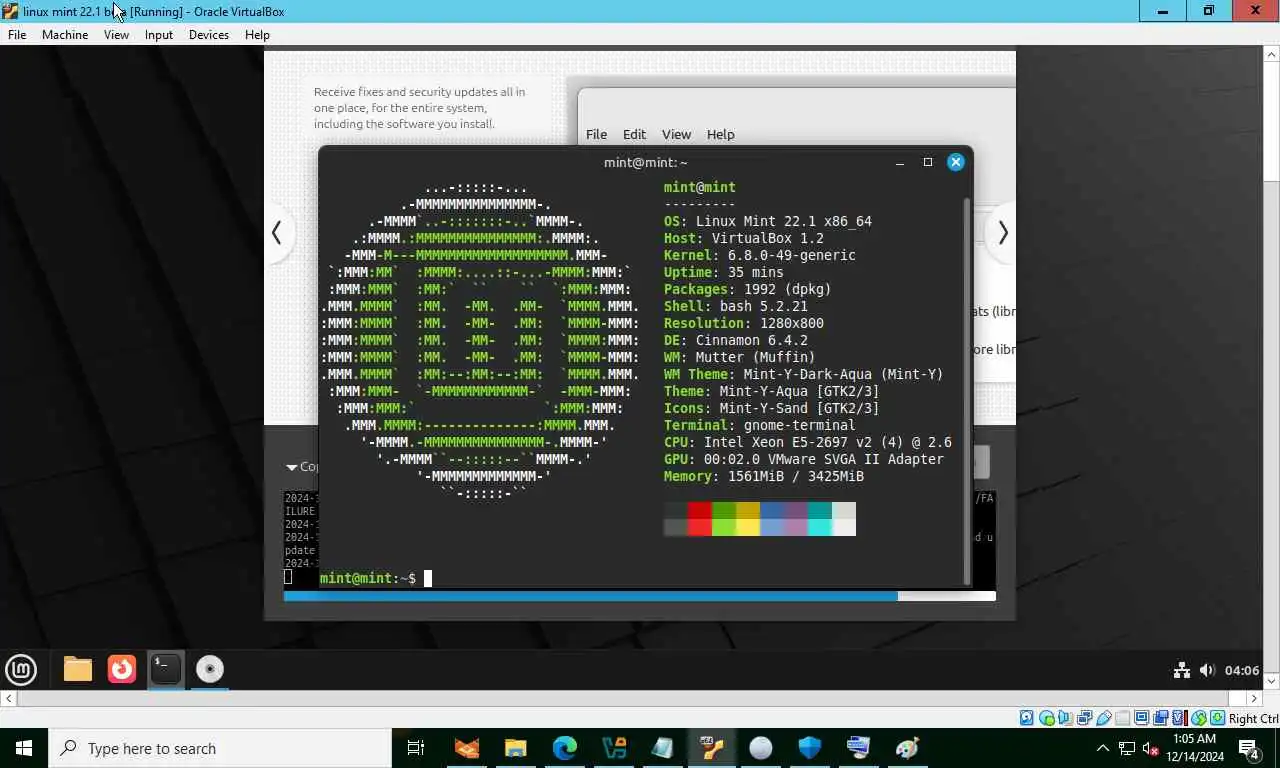
Task: Open the Windows Start menu
Action: click(x=24, y=748)
